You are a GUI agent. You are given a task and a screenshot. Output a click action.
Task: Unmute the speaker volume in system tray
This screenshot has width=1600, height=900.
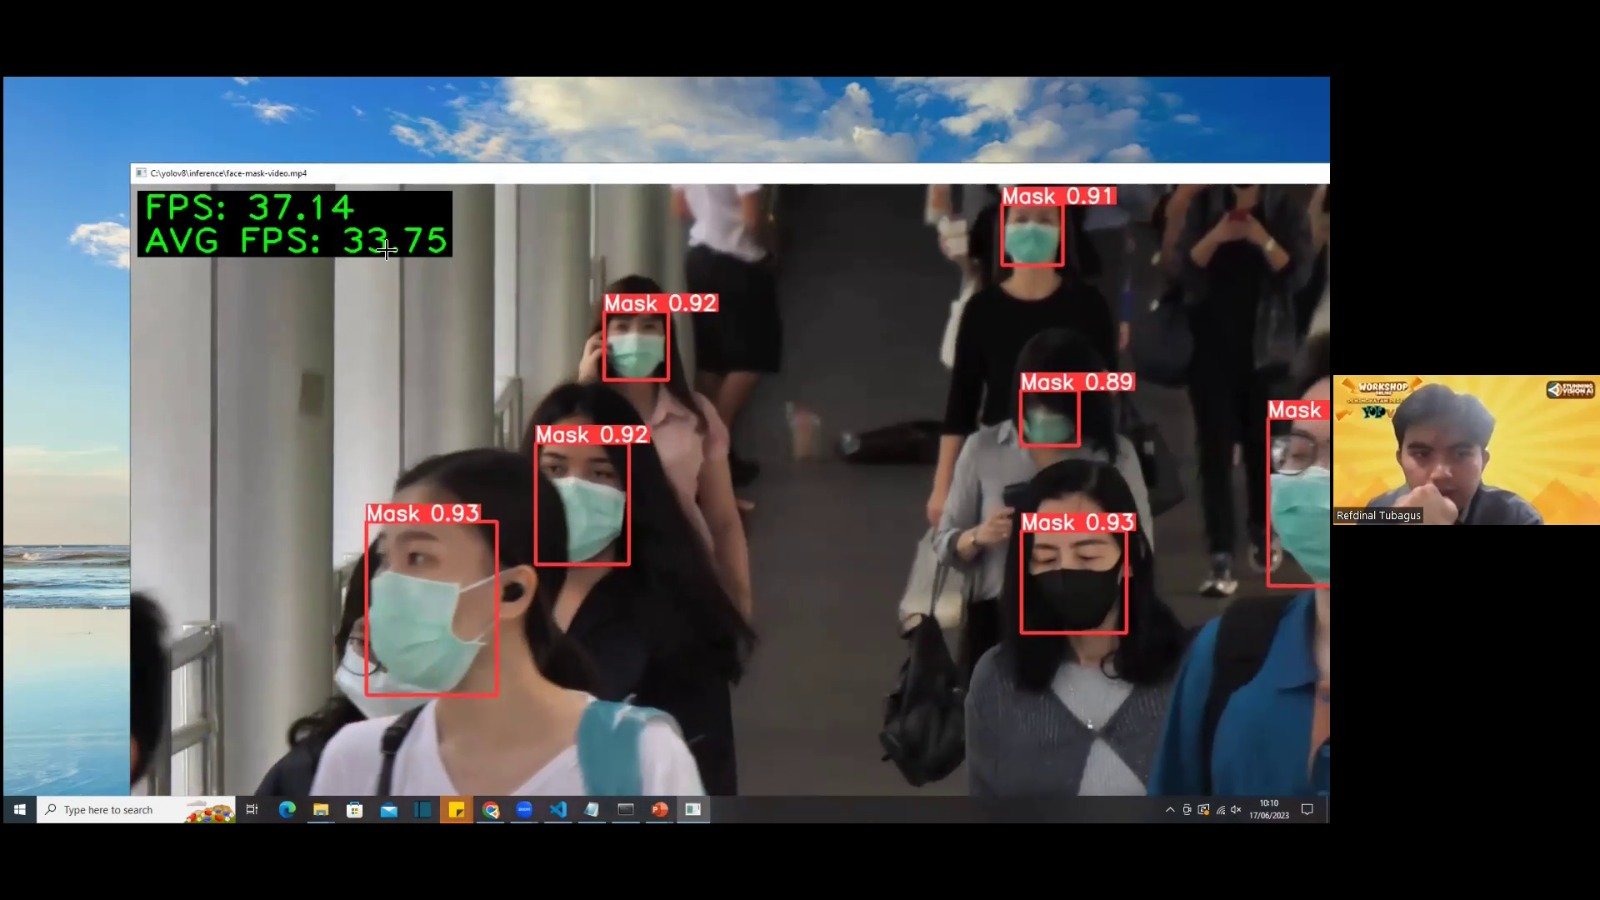click(x=1236, y=810)
